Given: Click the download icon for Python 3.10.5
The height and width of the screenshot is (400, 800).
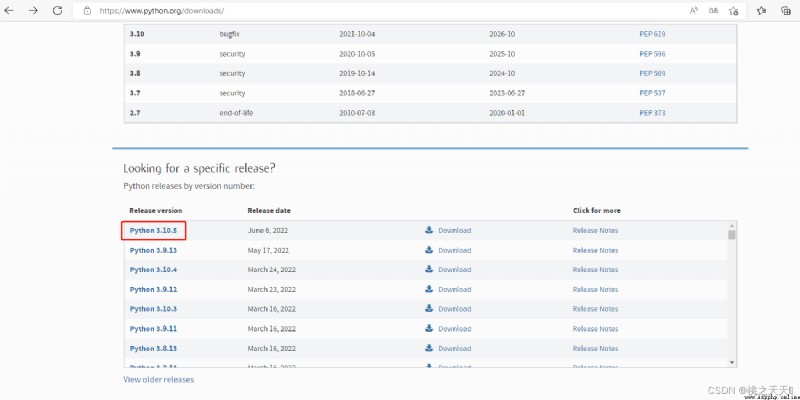Looking at the screenshot, I should coord(429,230).
